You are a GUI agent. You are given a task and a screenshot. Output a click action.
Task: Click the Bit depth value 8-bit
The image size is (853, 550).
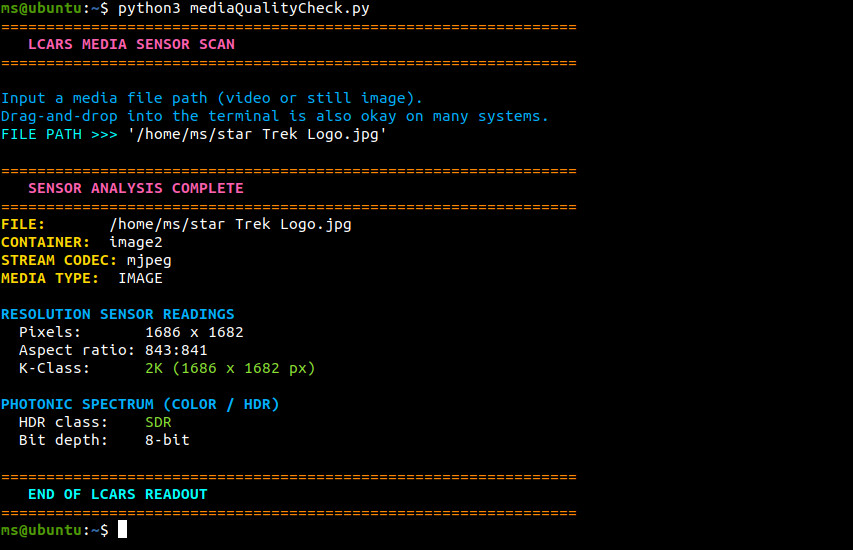click(x=167, y=440)
